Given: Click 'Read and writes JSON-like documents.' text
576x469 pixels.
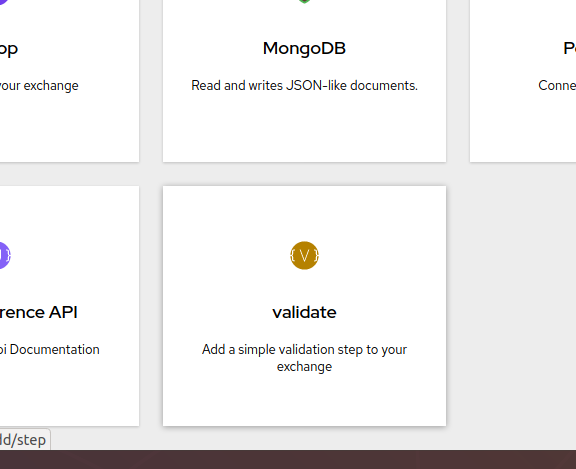Looking at the screenshot, I should [304, 85].
